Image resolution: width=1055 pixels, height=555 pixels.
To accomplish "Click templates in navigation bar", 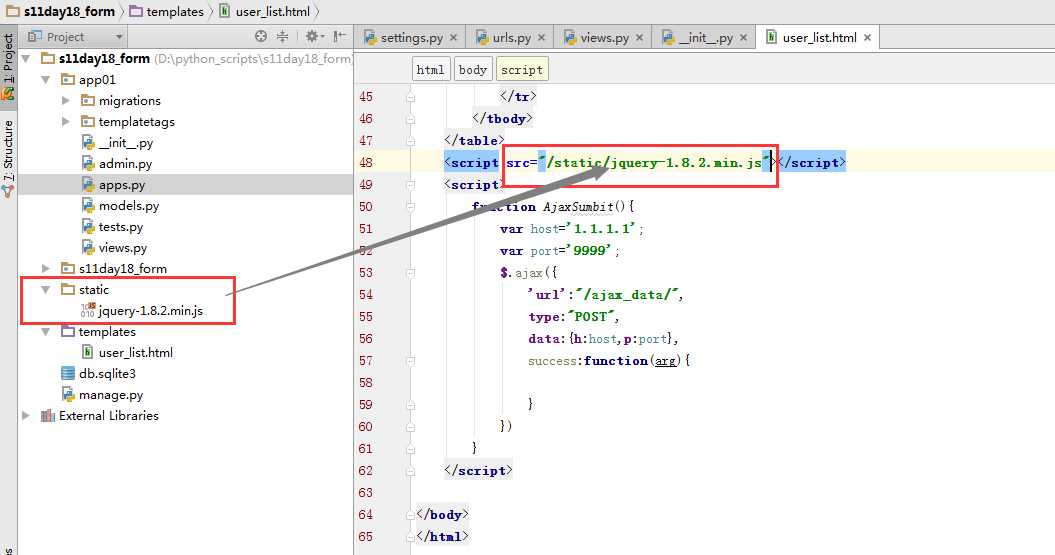I will 167,11.
